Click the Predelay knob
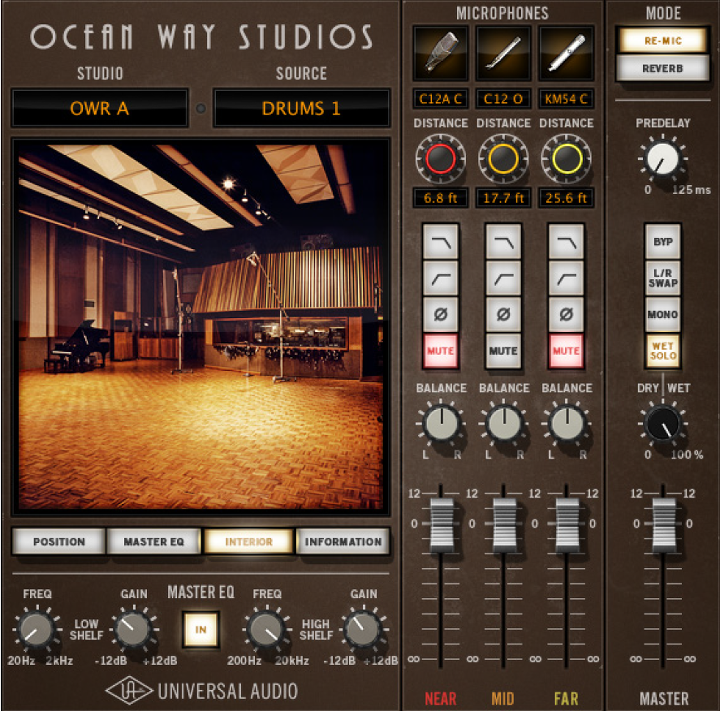The image size is (720, 711). point(663,158)
